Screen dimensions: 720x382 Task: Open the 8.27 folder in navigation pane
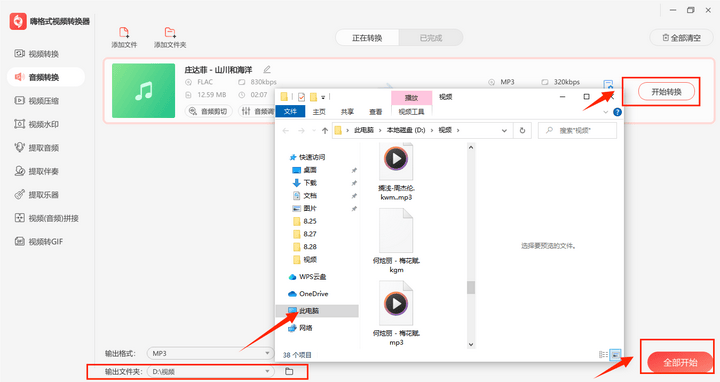(305, 234)
